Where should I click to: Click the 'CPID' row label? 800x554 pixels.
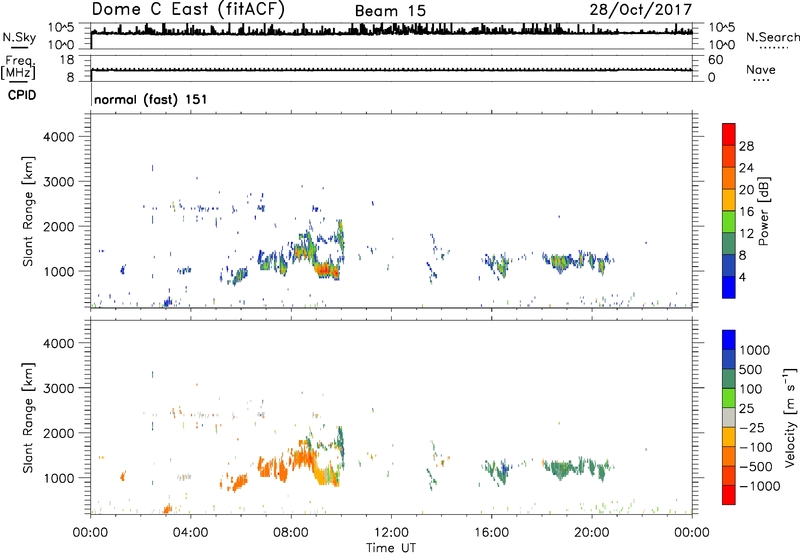[22, 95]
